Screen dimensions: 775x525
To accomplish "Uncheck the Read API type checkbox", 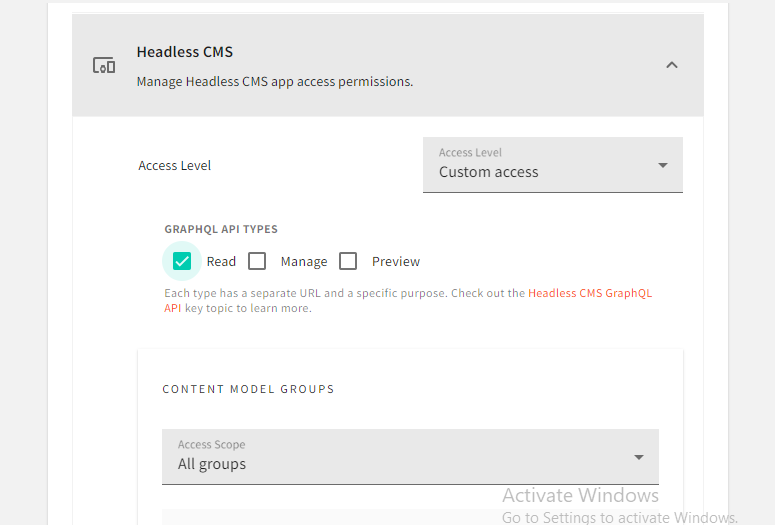I will coord(182,261).
